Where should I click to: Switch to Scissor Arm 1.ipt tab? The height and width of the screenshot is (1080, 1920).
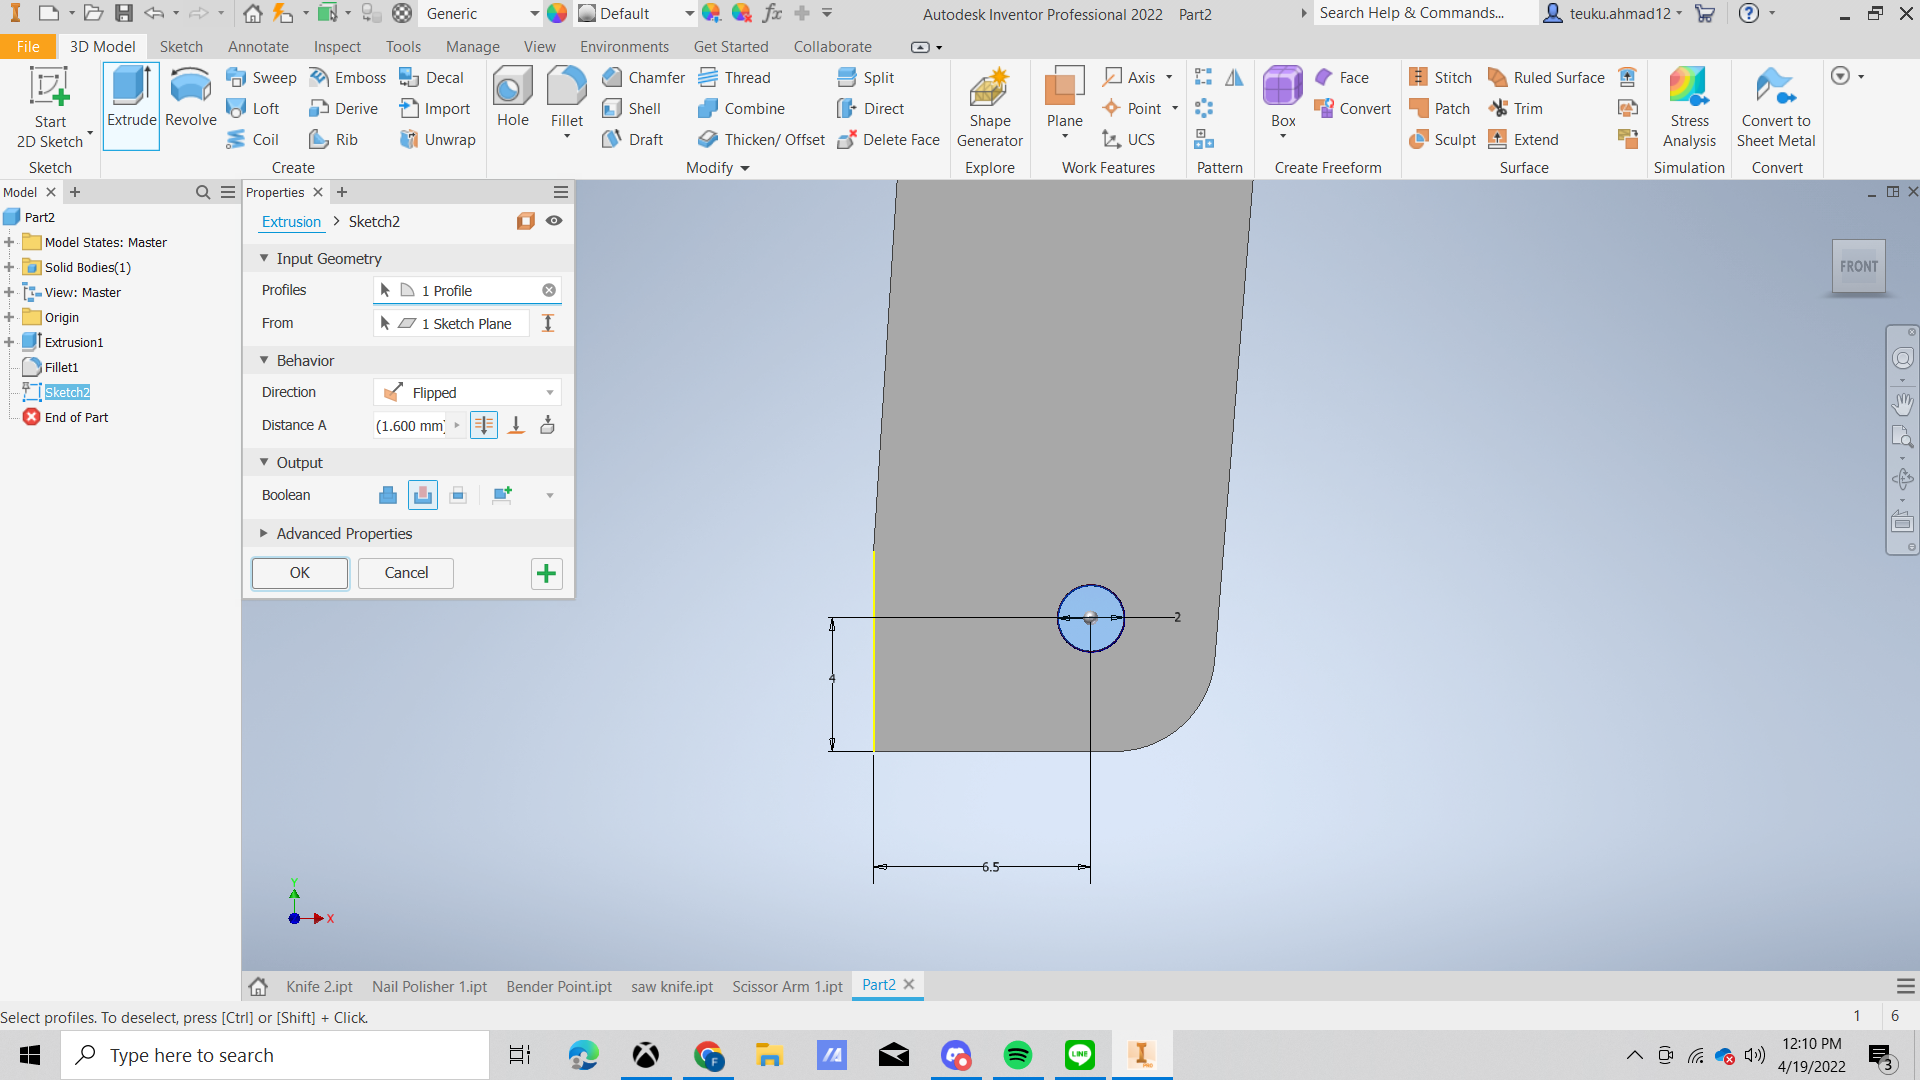click(x=787, y=986)
